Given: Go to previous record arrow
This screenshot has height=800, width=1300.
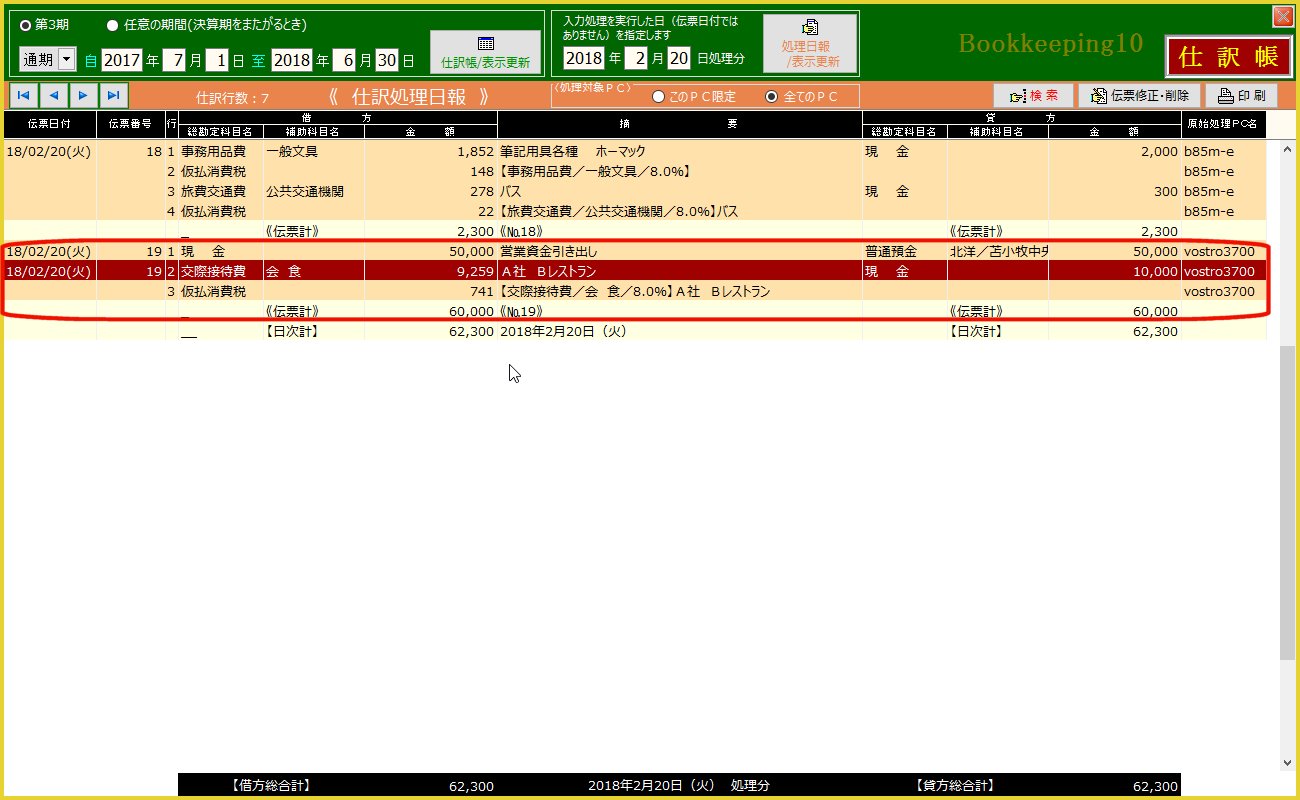Looking at the screenshot, I should 54,96.
